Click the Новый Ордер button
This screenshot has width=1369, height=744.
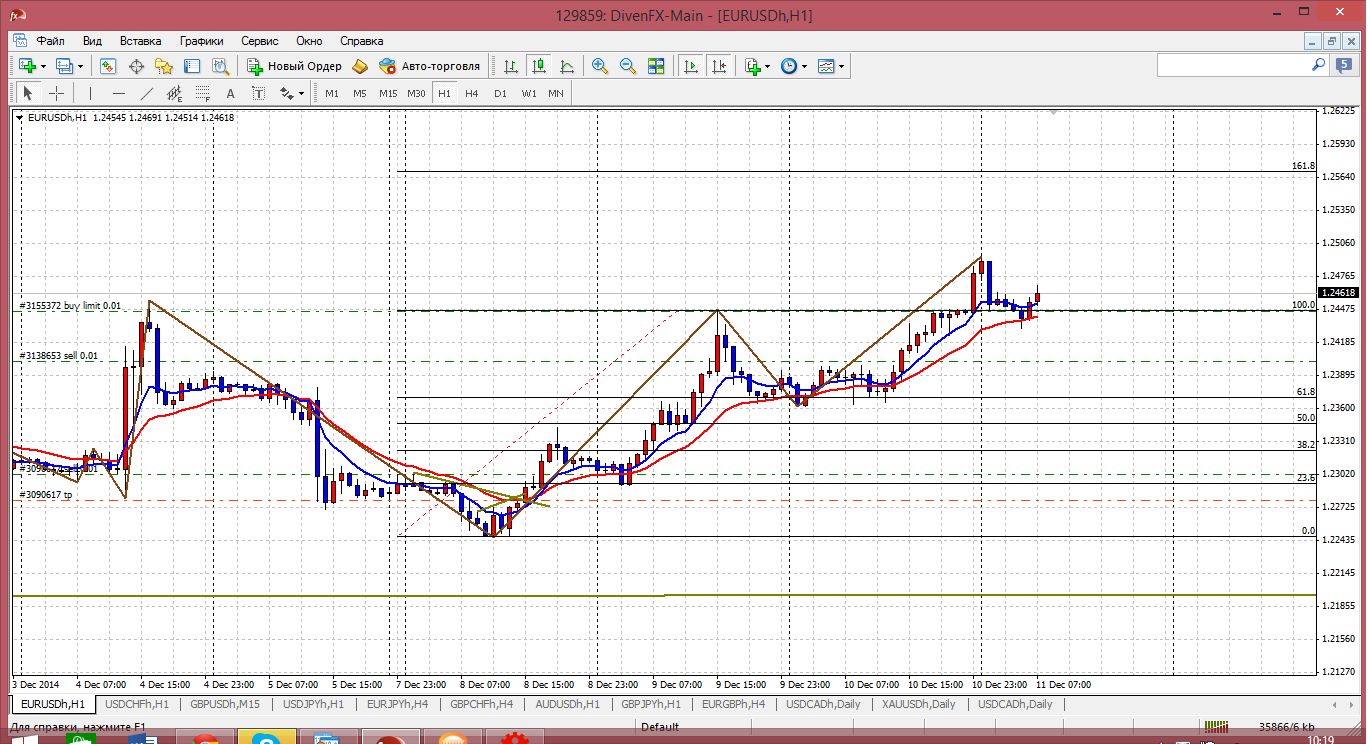point(295,66)
